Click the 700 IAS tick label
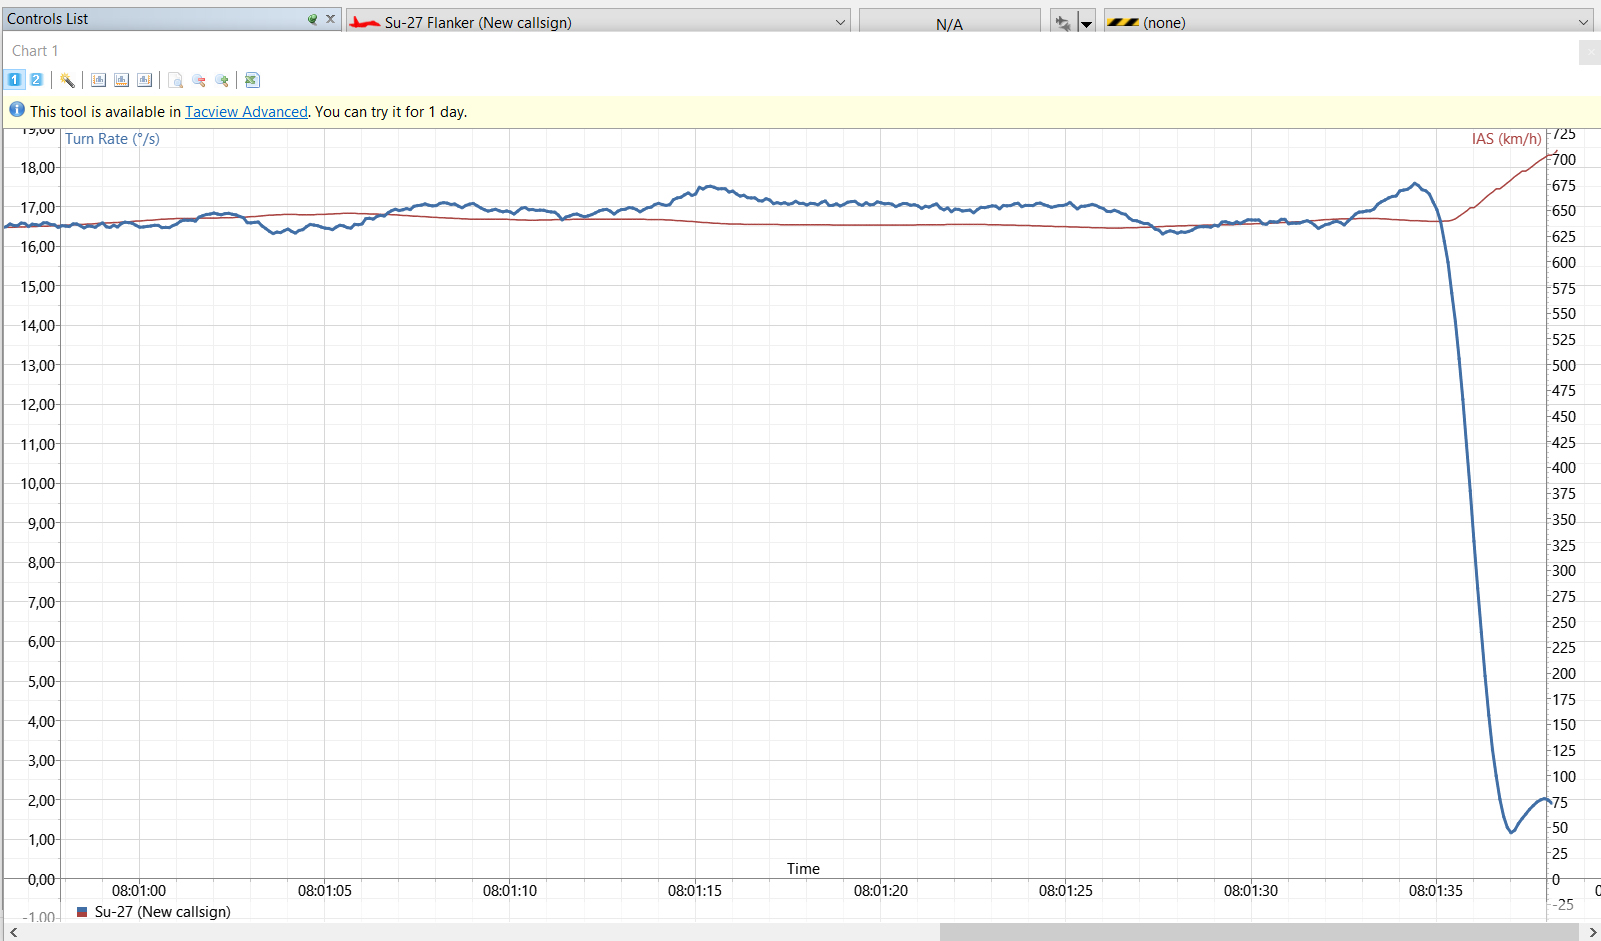 (x=1564, y=160)
